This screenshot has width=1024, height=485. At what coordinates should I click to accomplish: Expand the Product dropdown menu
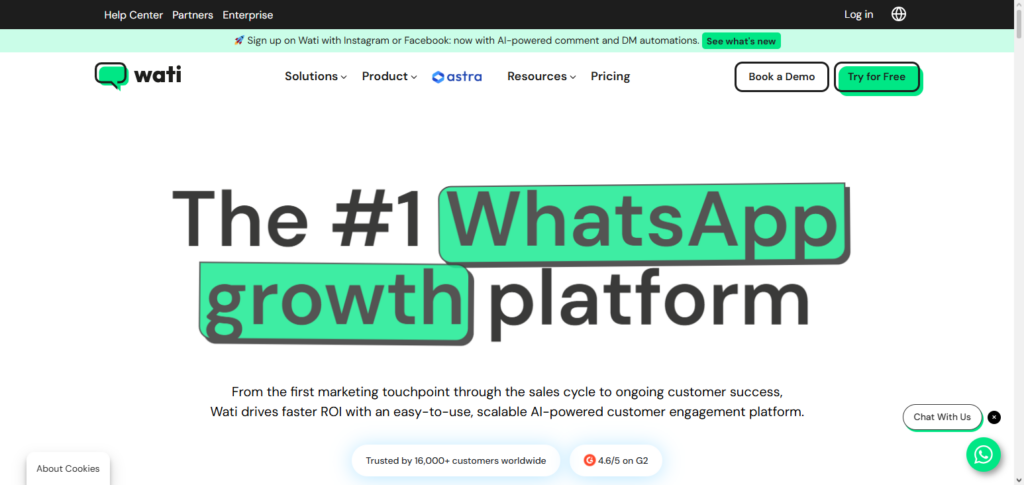(389, 76)
